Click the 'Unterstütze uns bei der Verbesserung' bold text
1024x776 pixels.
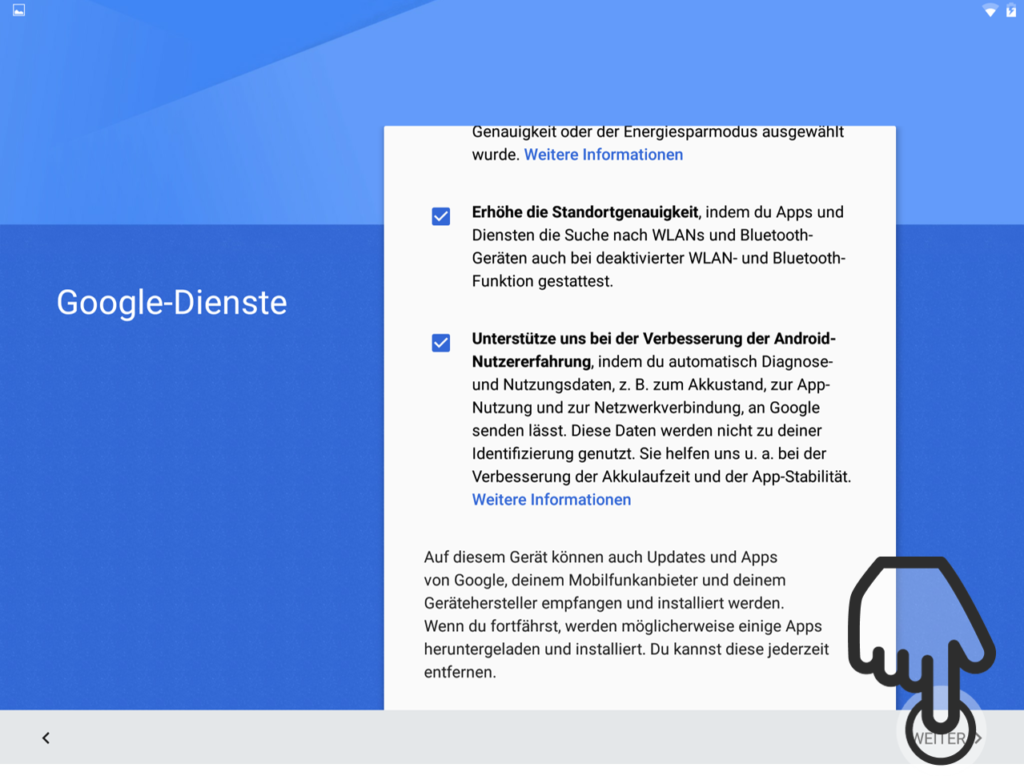(x=654, y=350)
